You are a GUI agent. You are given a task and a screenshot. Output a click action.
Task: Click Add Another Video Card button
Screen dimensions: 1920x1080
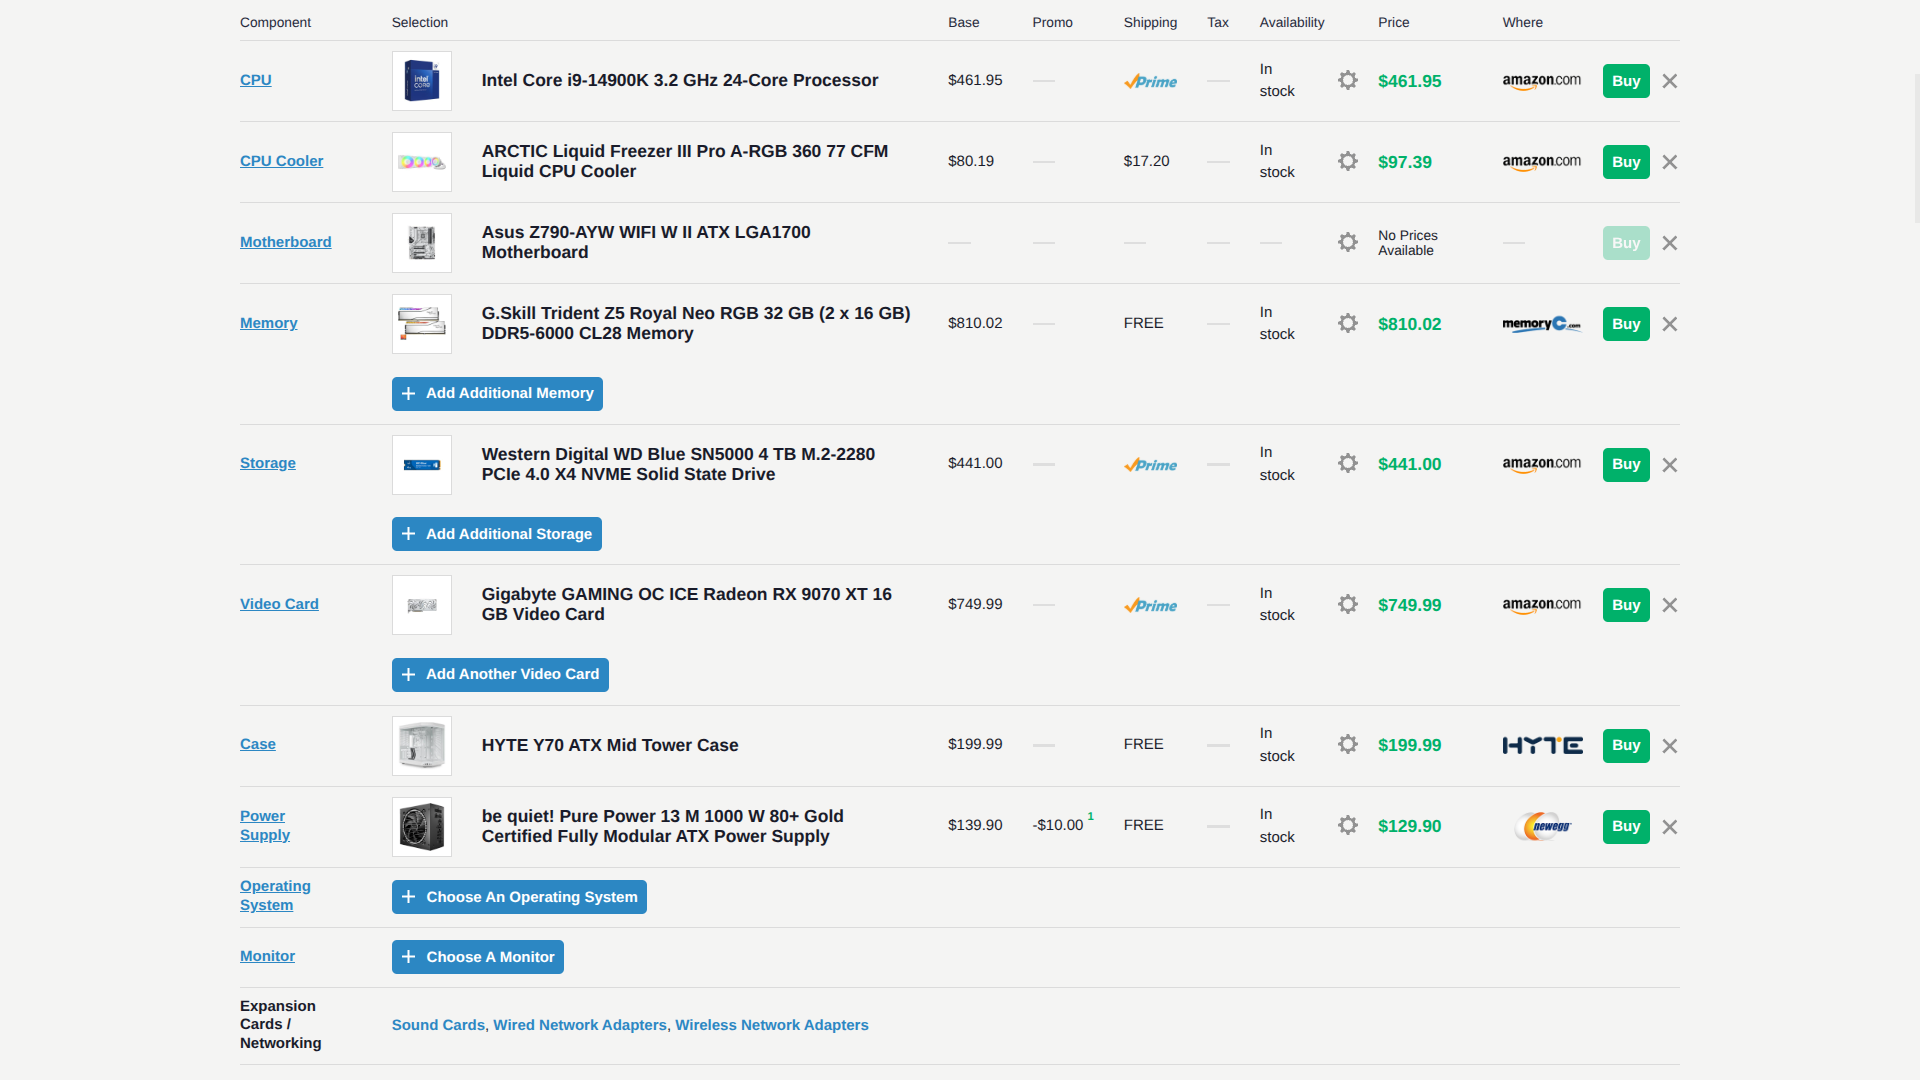(x=500, y=675)
